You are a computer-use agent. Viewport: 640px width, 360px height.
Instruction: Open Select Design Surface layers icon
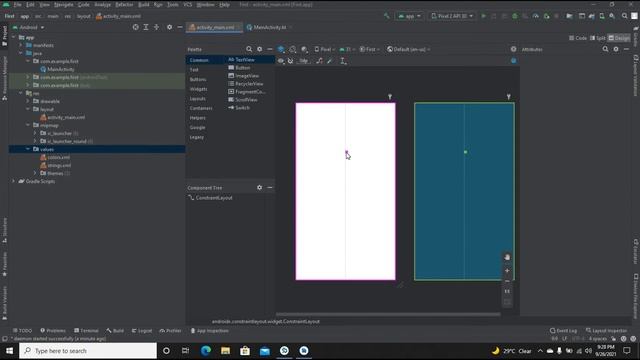tap(281, 49)
